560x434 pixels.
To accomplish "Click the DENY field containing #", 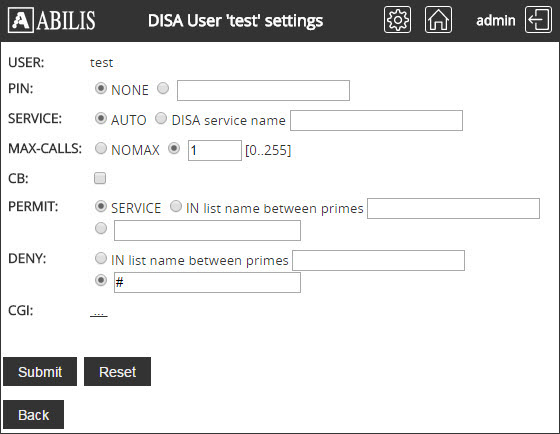I will [207, 283].
